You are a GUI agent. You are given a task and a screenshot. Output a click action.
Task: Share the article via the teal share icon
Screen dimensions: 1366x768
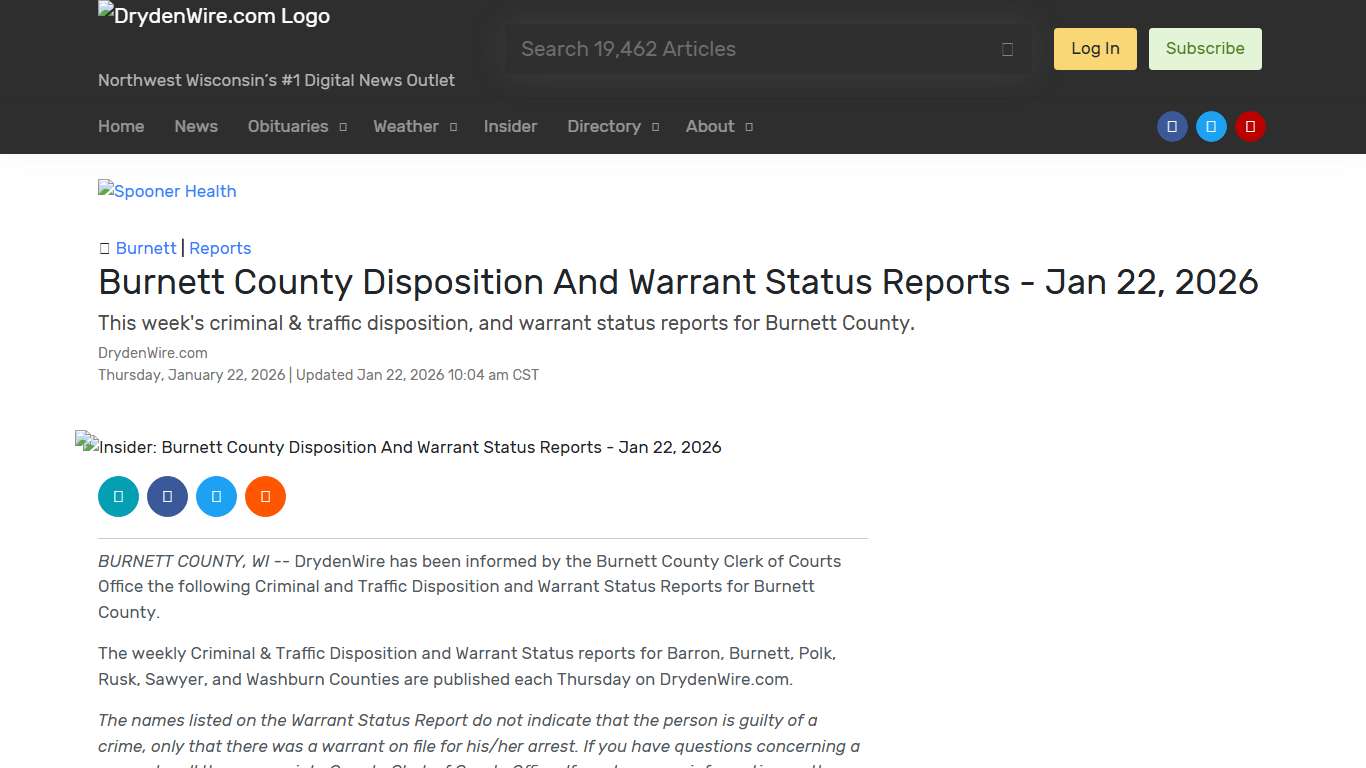pyautogui.click(x=118, y=496)
